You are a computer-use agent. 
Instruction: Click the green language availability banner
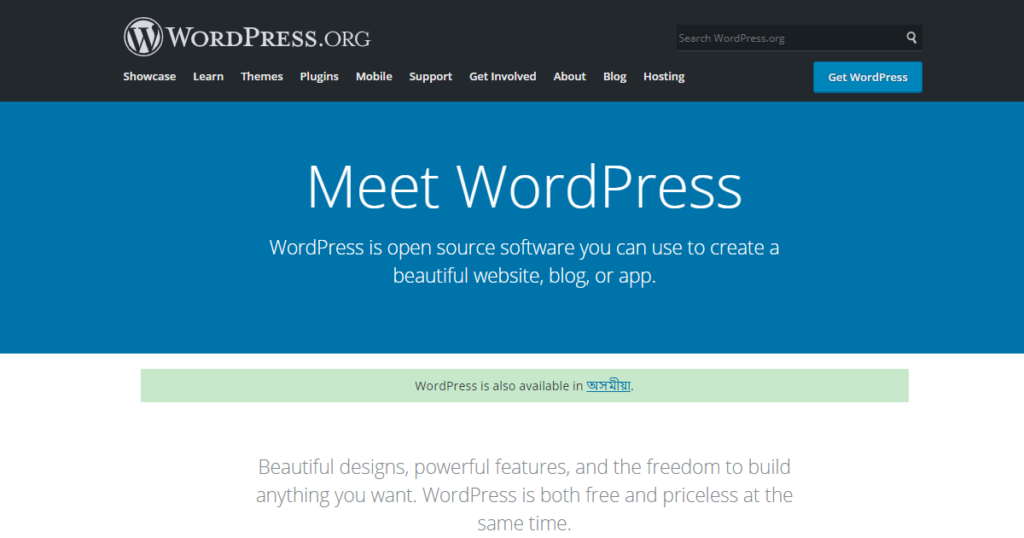[x=300, y=386]
